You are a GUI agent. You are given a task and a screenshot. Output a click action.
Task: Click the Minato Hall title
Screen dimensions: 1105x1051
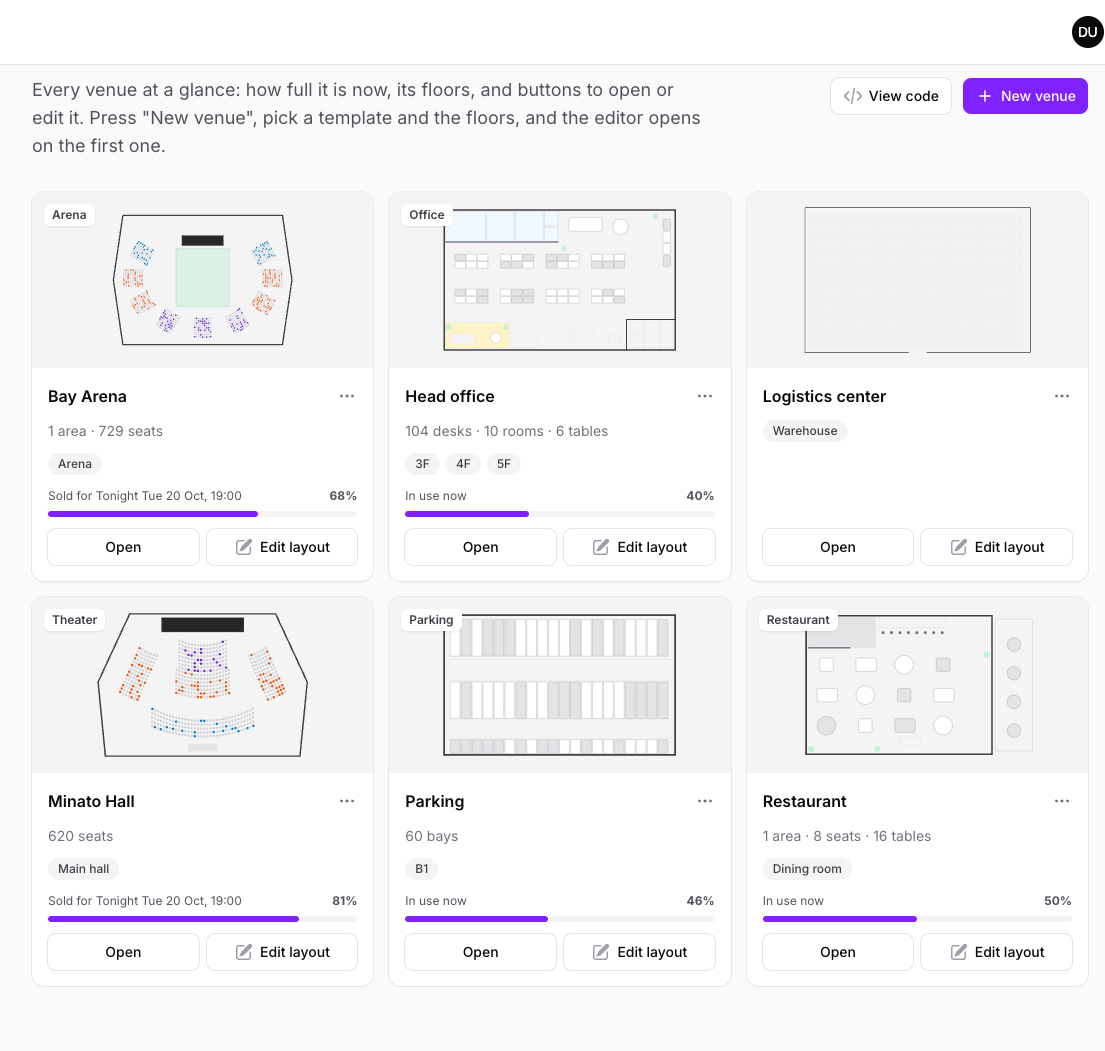point(91,801)
